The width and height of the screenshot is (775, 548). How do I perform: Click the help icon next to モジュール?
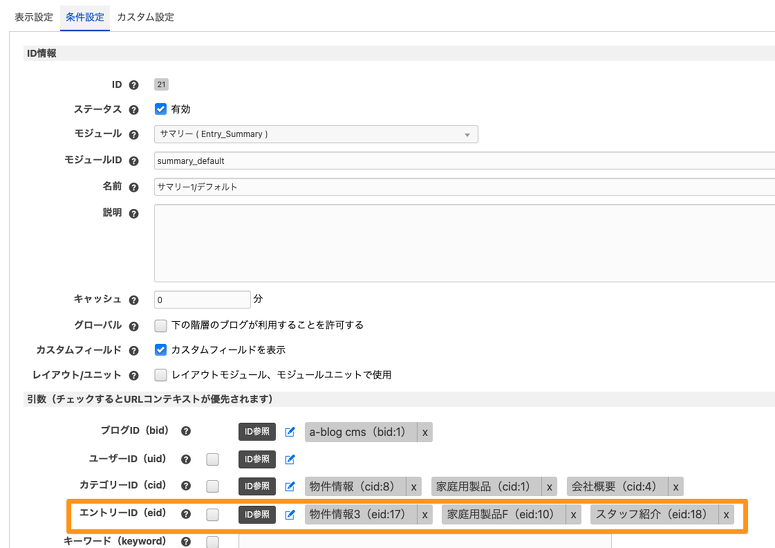[x=133, y=134]
